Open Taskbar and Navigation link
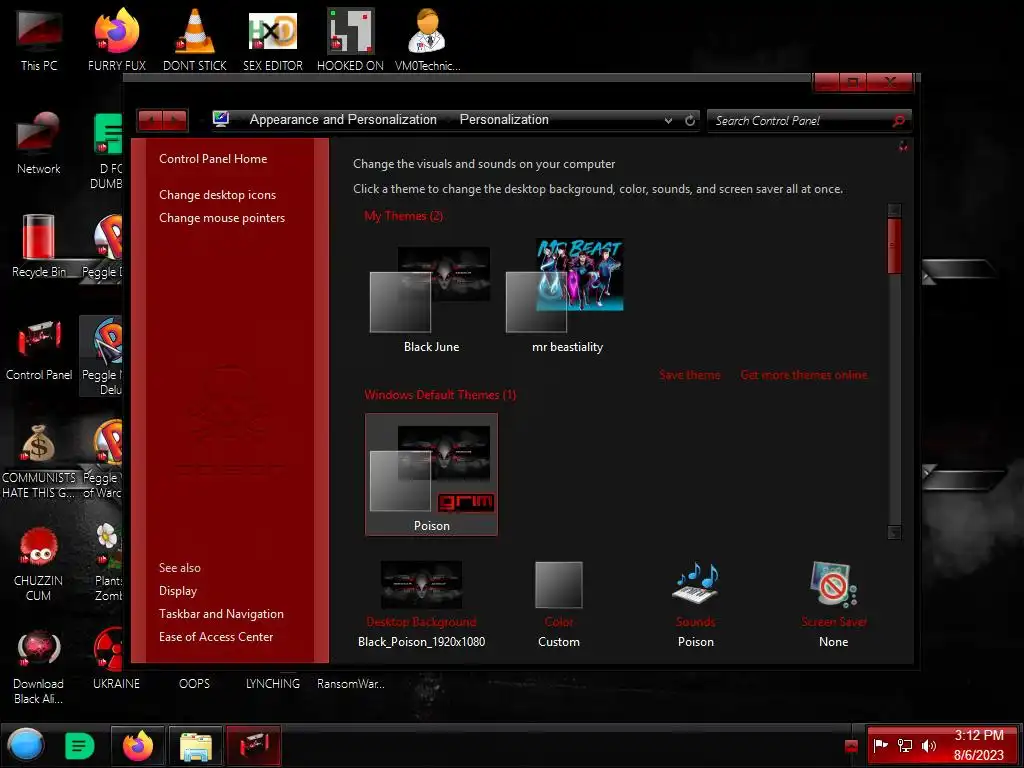 (x=221, y=614)
